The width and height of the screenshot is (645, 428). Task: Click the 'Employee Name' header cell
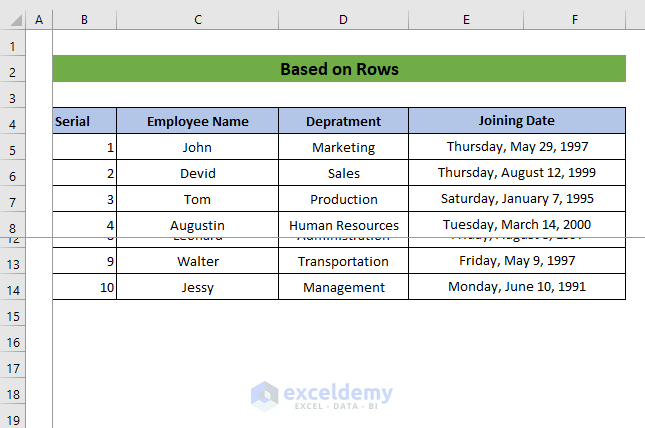[197, 121]
